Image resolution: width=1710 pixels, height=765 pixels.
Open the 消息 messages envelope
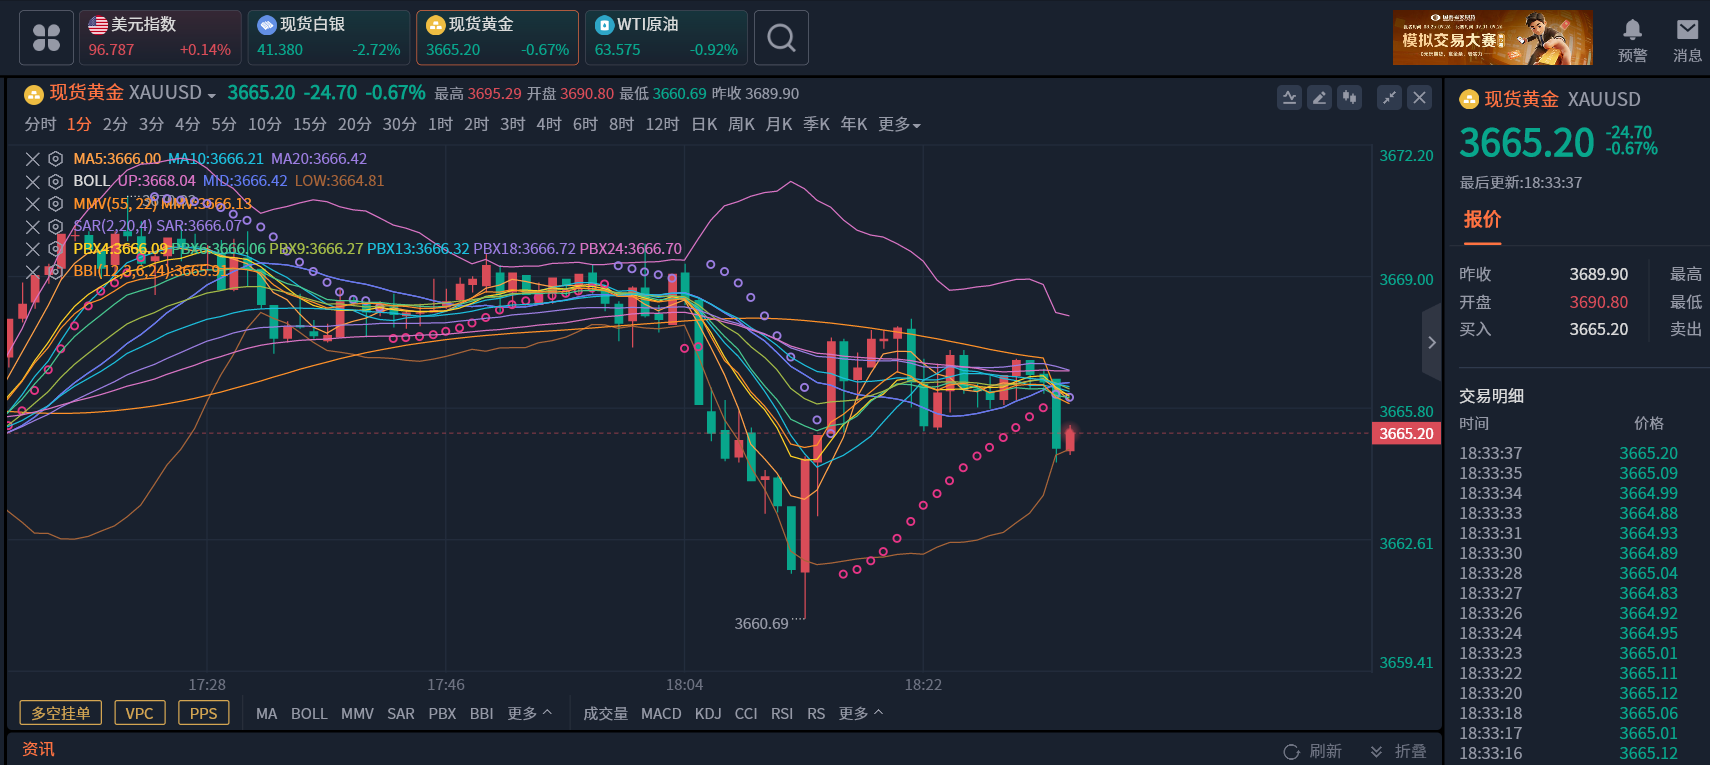click(x=1687, y=40)
